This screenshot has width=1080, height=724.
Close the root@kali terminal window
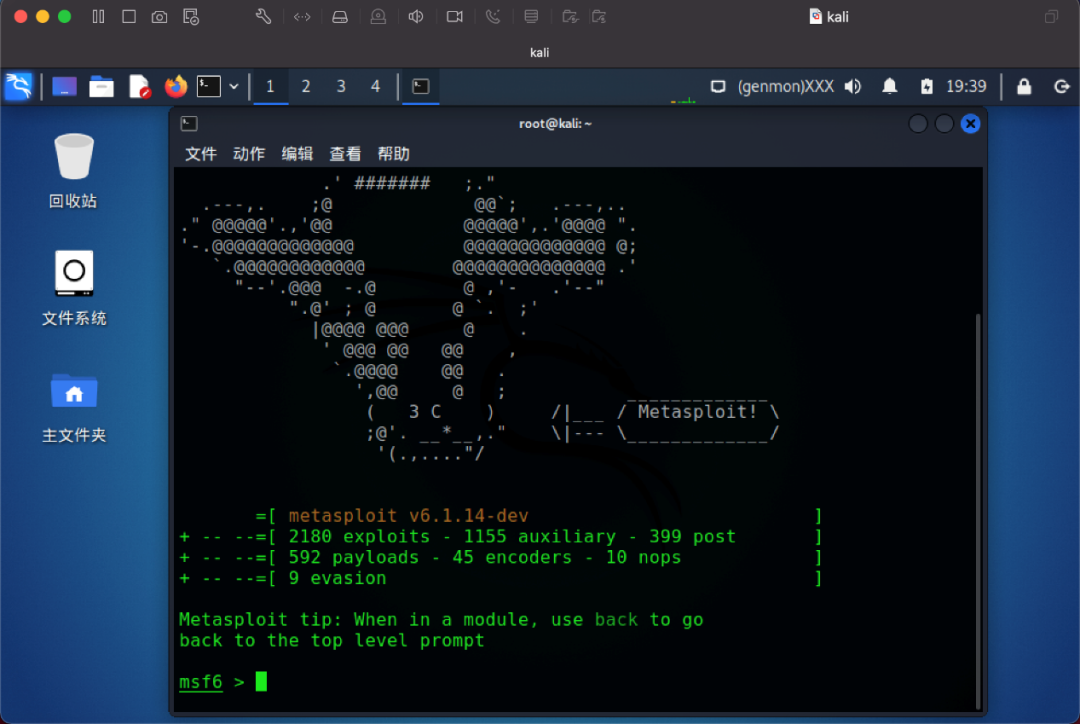[970, 123]
